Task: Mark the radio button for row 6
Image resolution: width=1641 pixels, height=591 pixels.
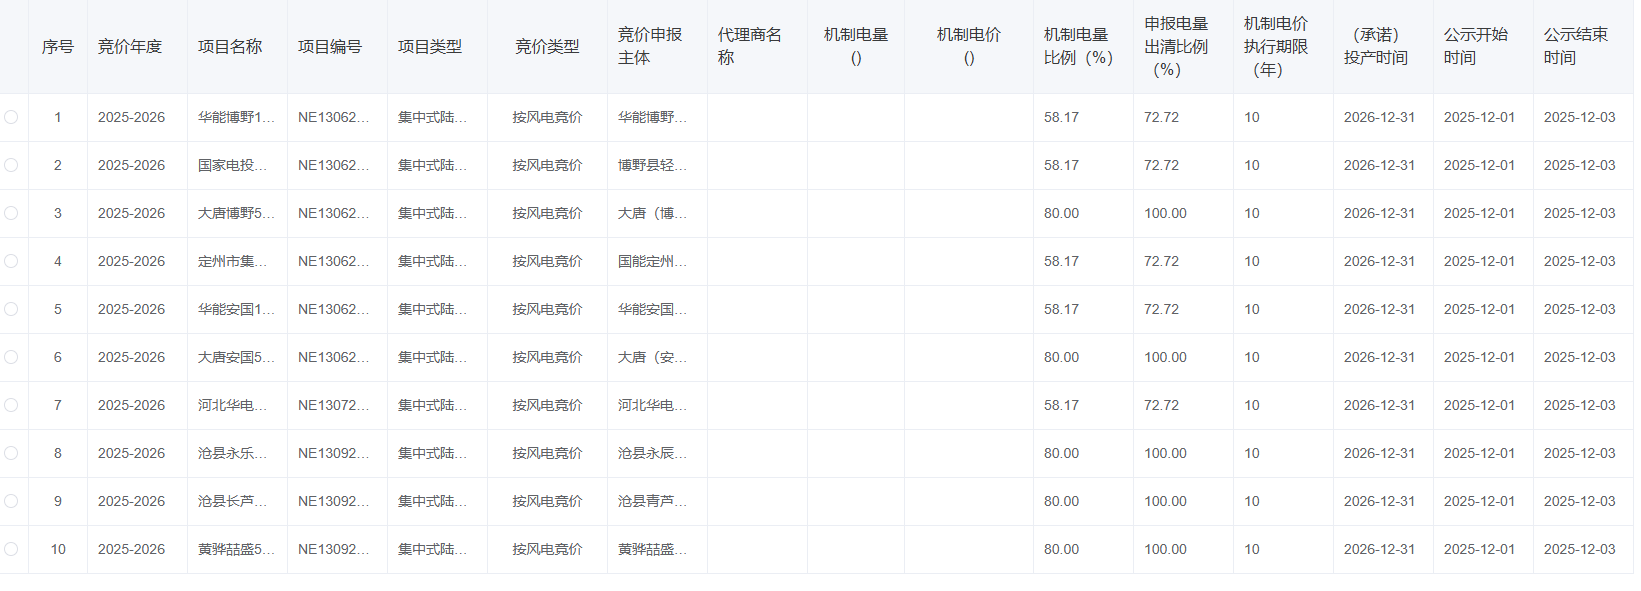Action: tap(11, 357)
